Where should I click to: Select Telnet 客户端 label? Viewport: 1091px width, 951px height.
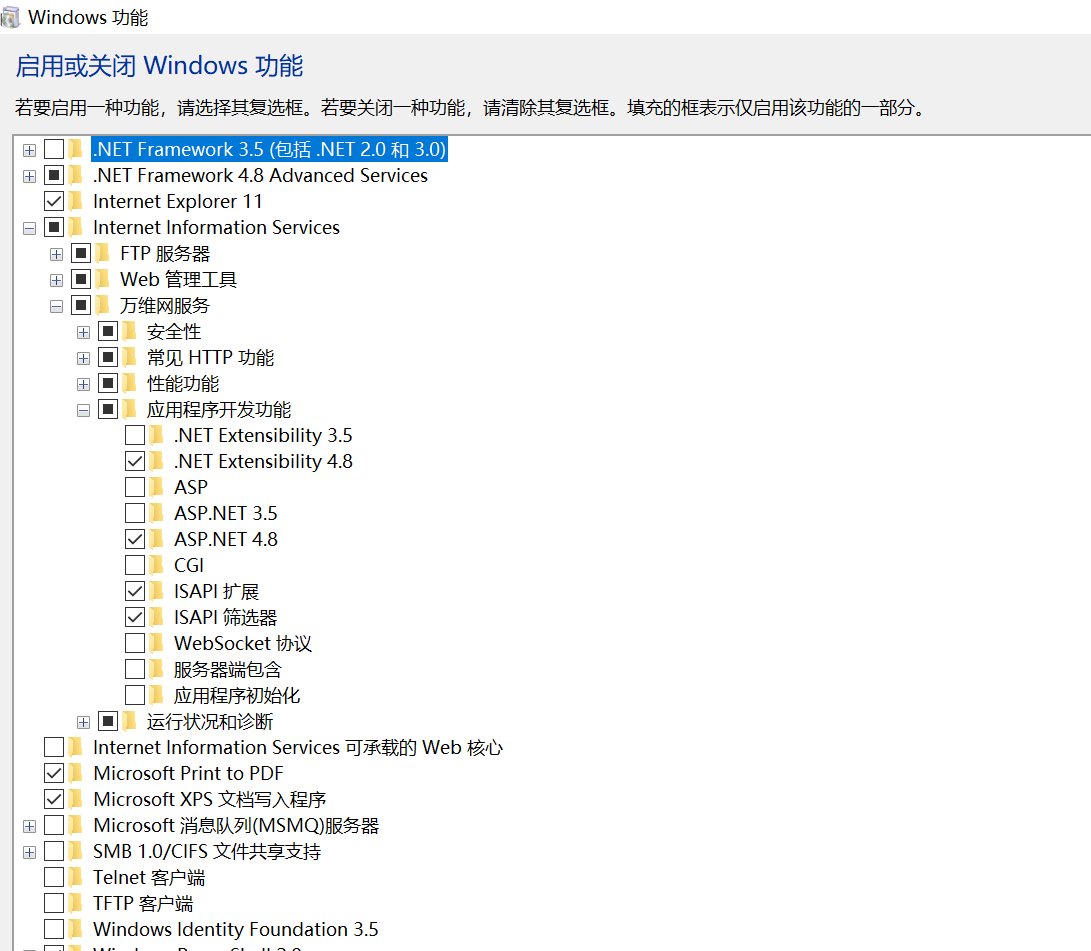click(149, 877)
